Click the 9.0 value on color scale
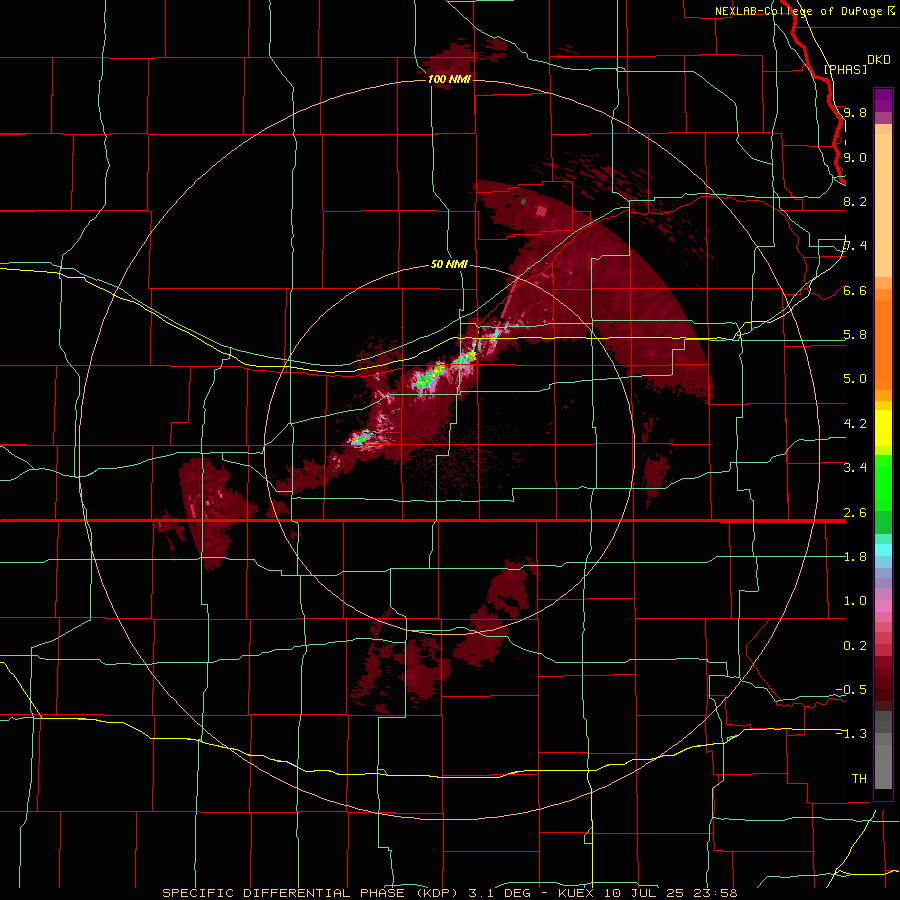Viewport: 900px width, 900px height. [x=855, y=157]
